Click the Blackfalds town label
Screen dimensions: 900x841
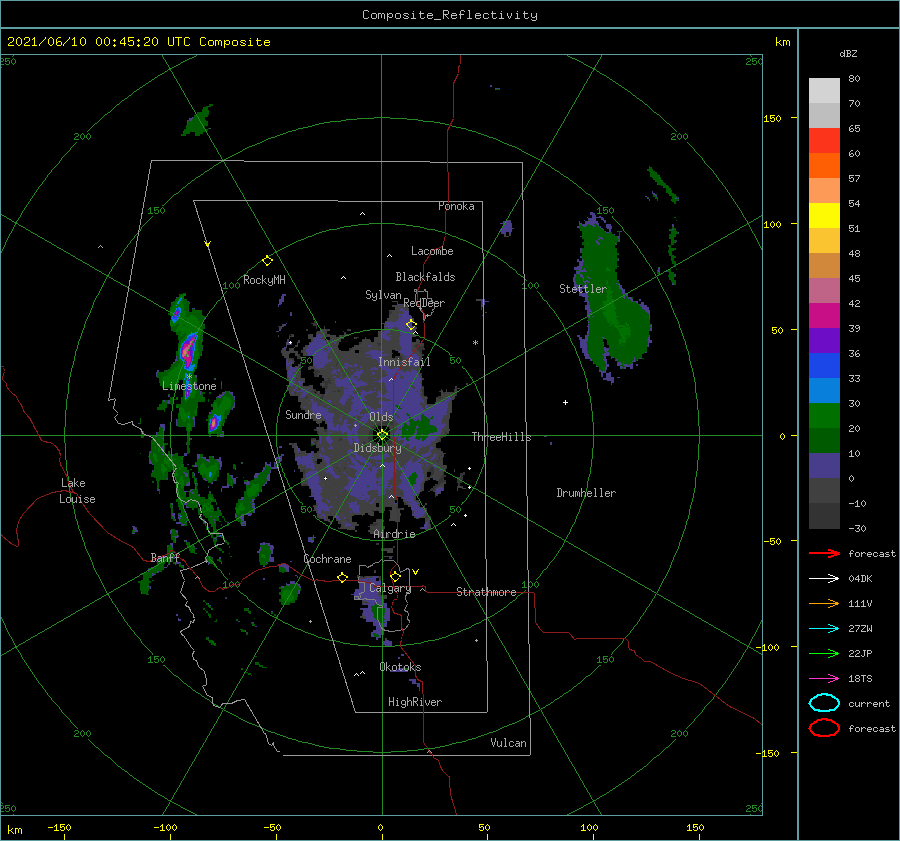click(425, 277)
